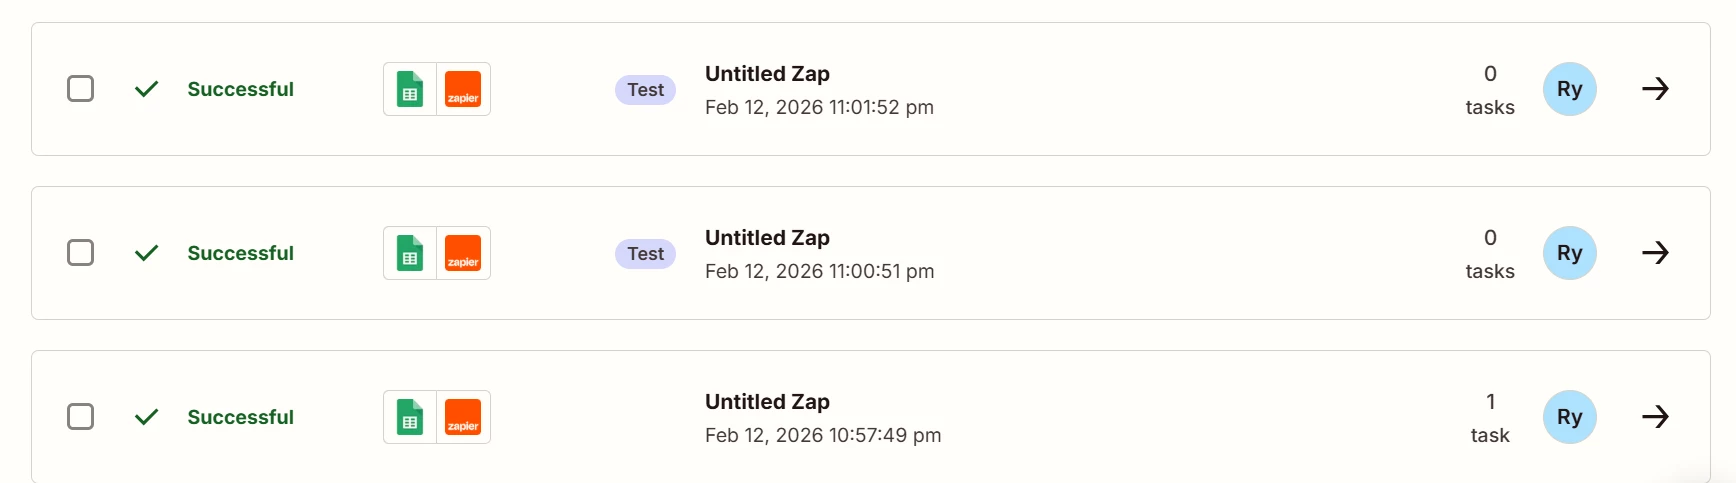Click Google Sheets icon in 11:00:51 pm run
The width and height of the screenshot is (1736, 483).
tap(410, 253)
